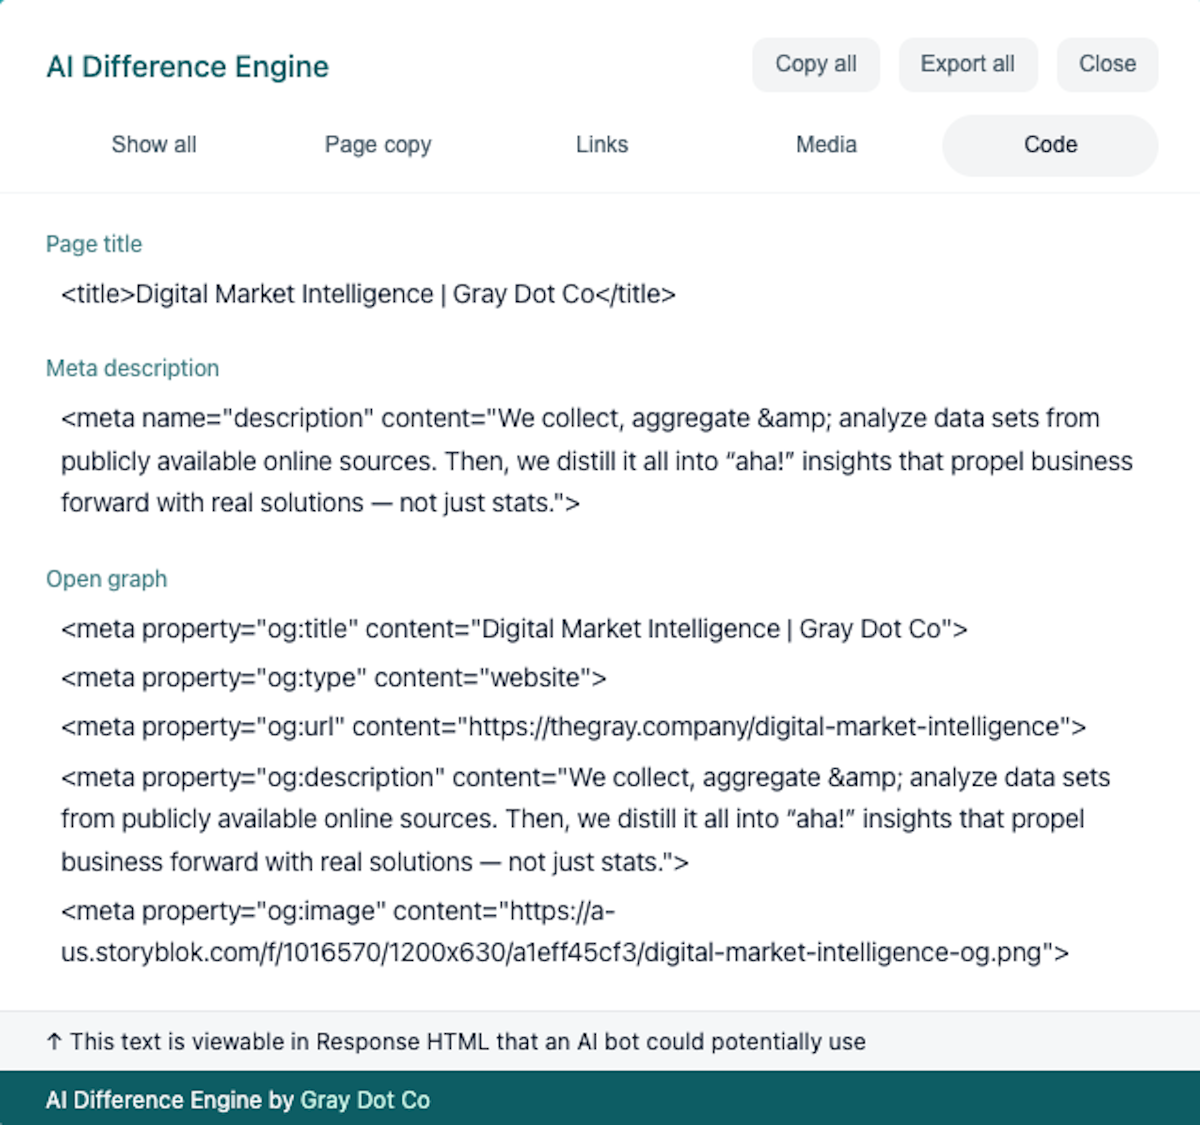Keep focus on the Code tab
1200x1125 pixels.
point(1049,145)
